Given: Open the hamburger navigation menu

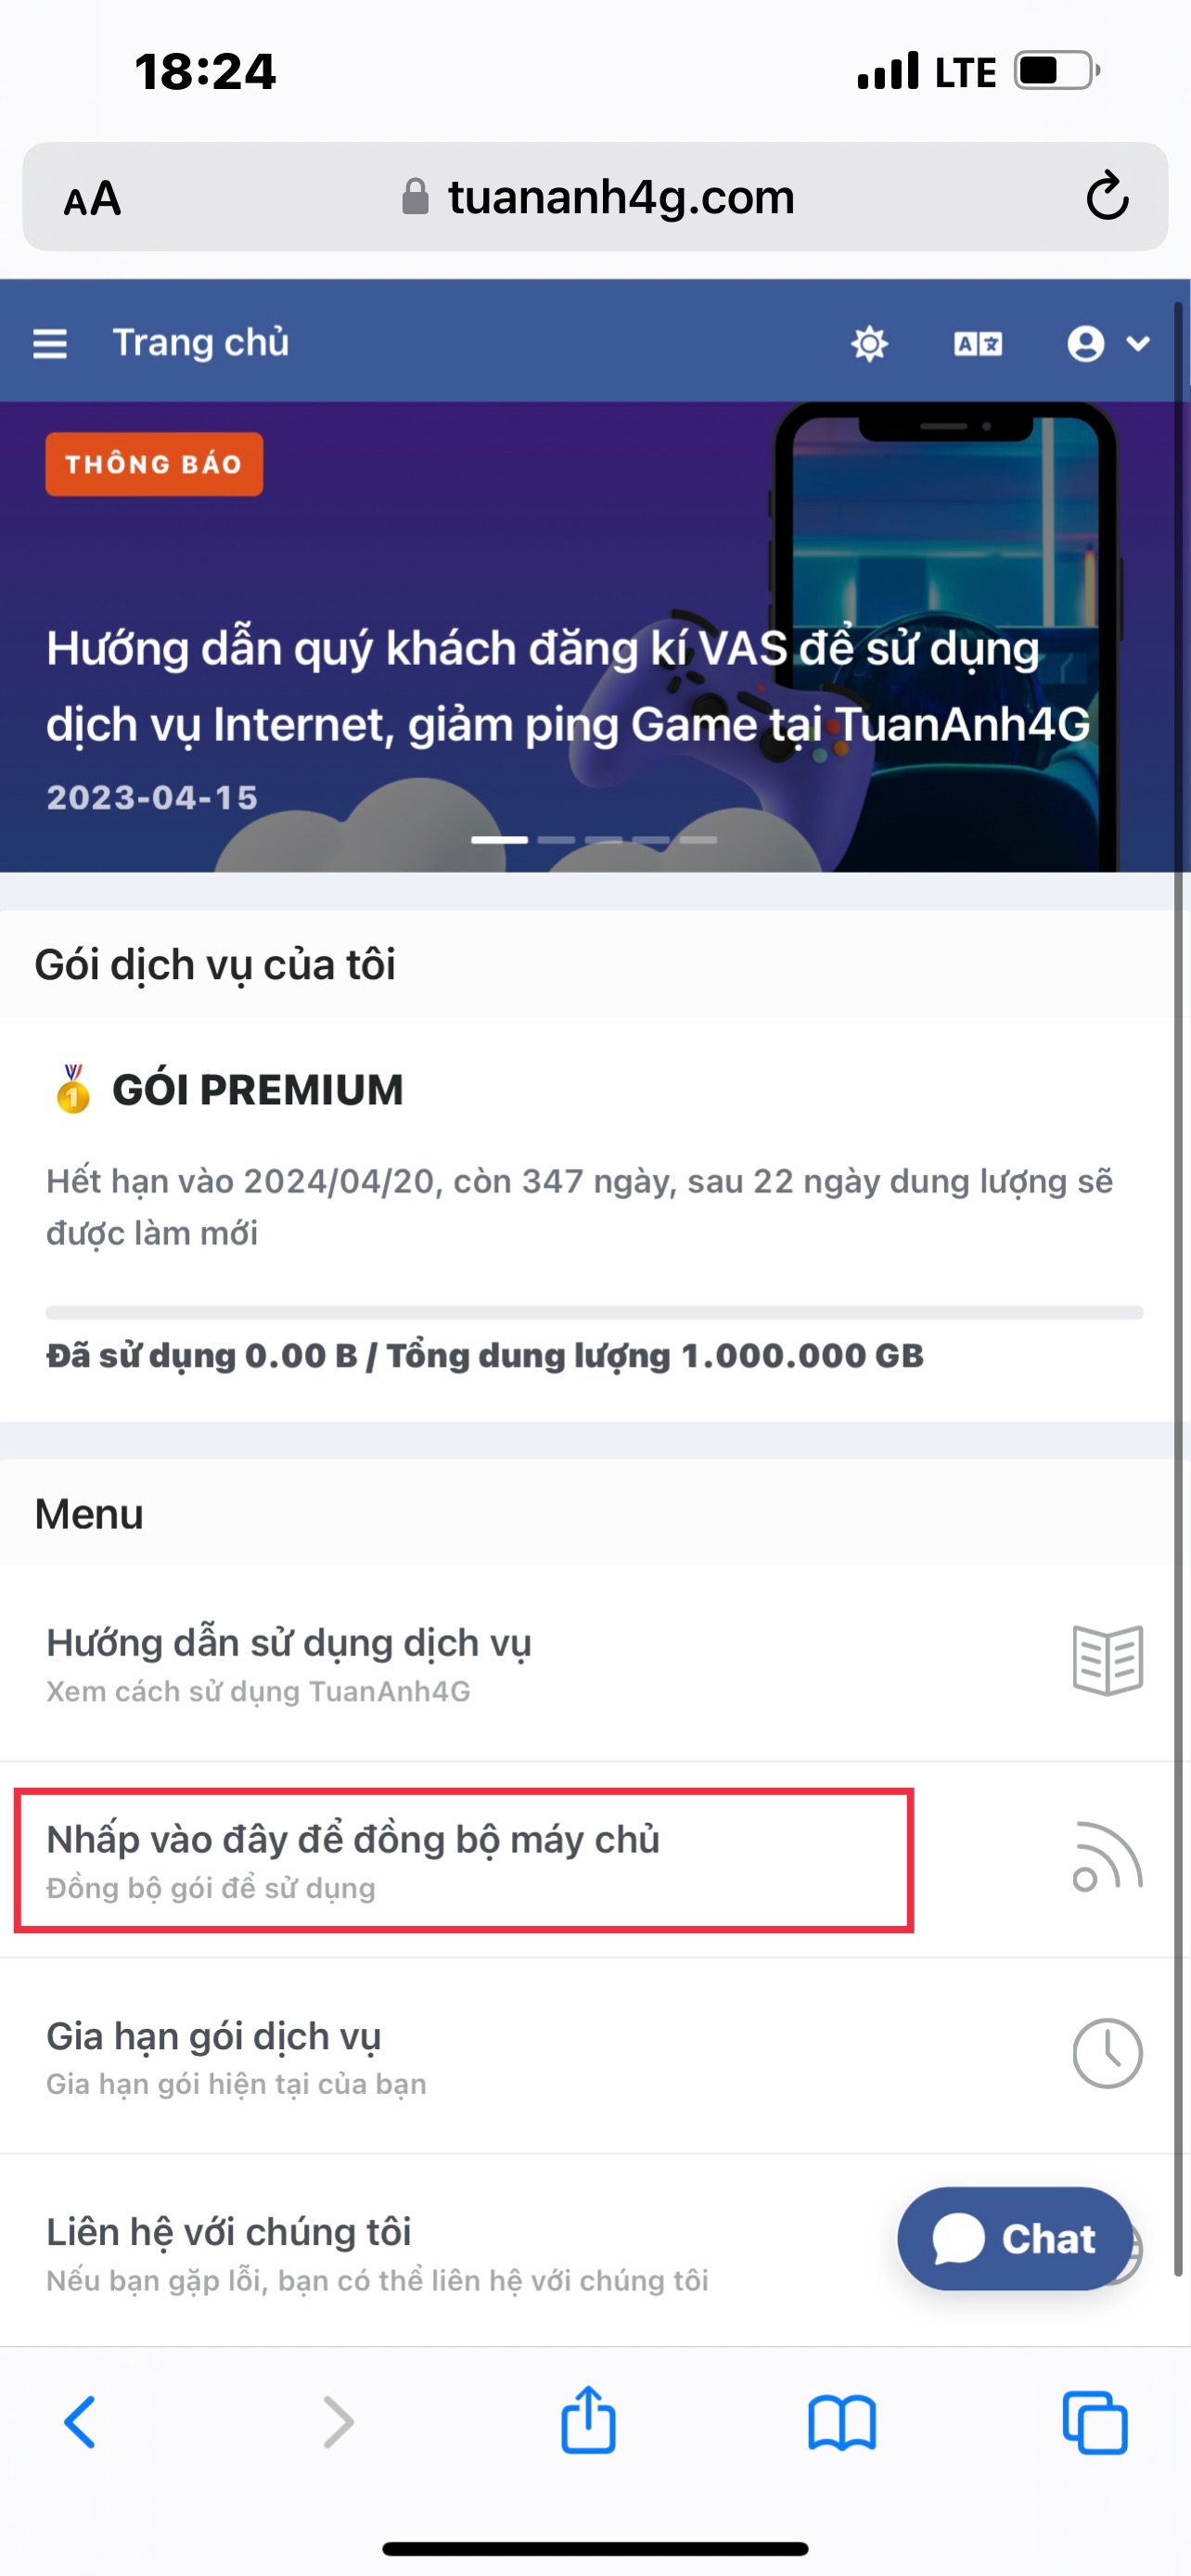Looking at the screenshot, I should 50,343.
